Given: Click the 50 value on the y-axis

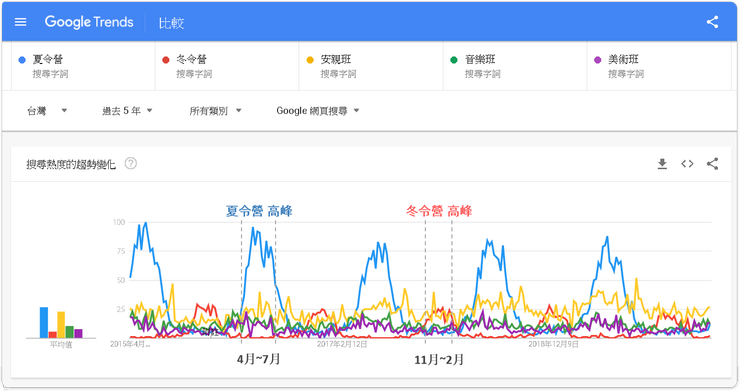Looking at the screenshot, I should [x=121, y=280].
